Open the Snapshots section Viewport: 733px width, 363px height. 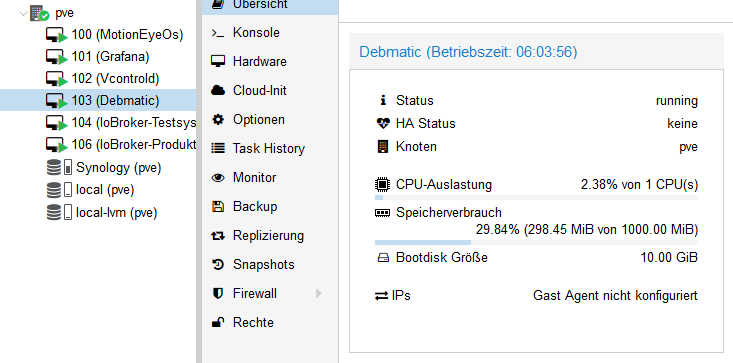click(x=270, y=264)
